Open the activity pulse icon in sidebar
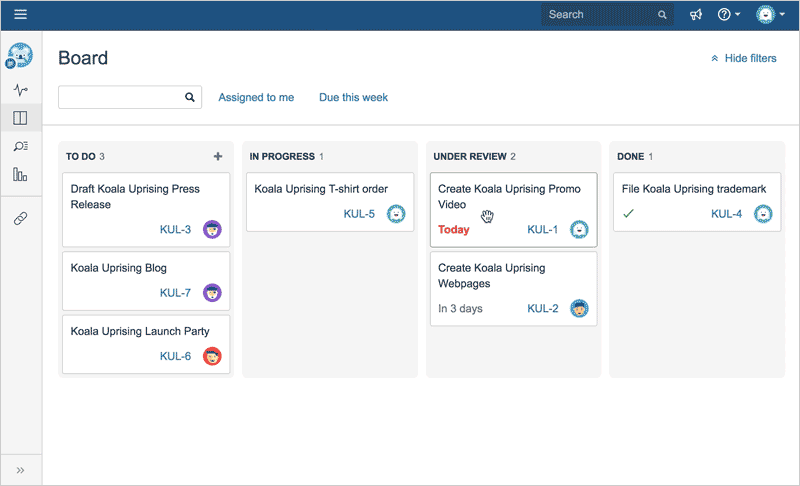The width and height of the screenshot is (800, 486). click(20, 90)
